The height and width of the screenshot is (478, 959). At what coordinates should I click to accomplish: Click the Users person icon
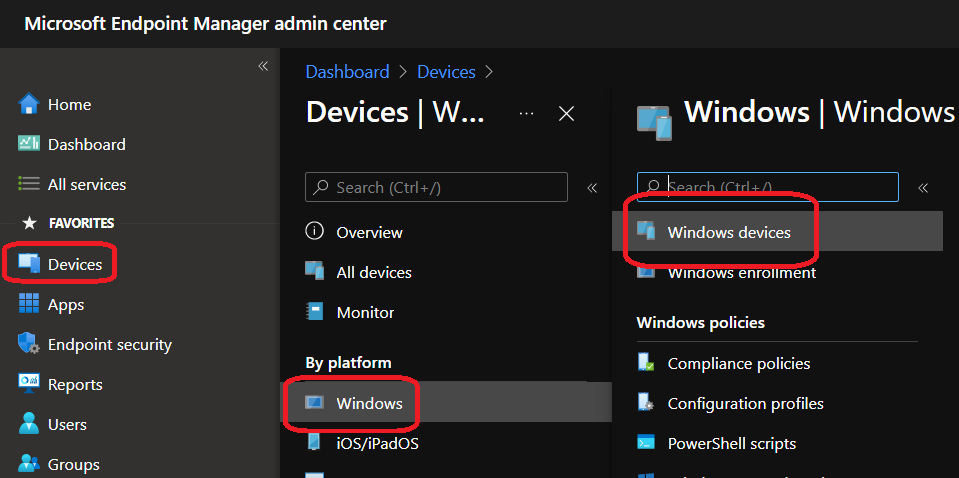pos(29,424)
